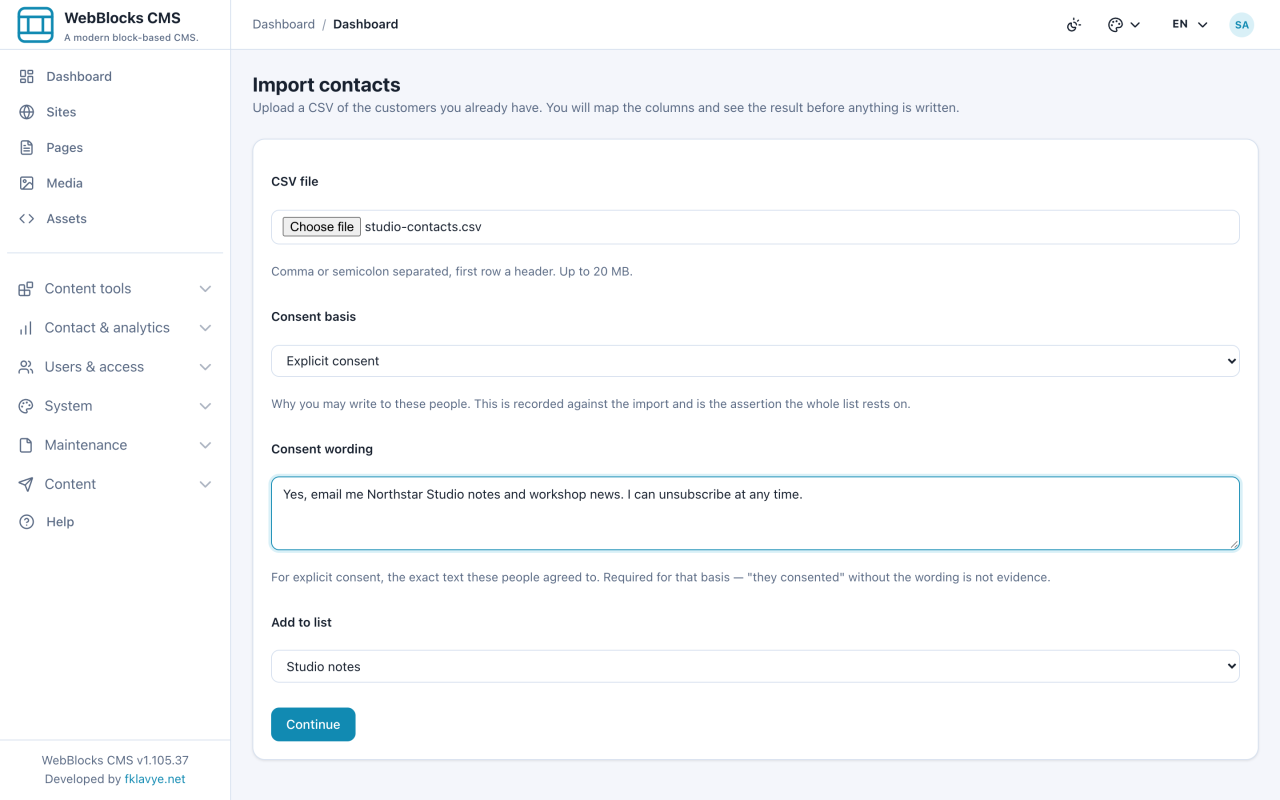Open Help via the question mark icon
1280x800 pixels.
(x=27, y=522)
